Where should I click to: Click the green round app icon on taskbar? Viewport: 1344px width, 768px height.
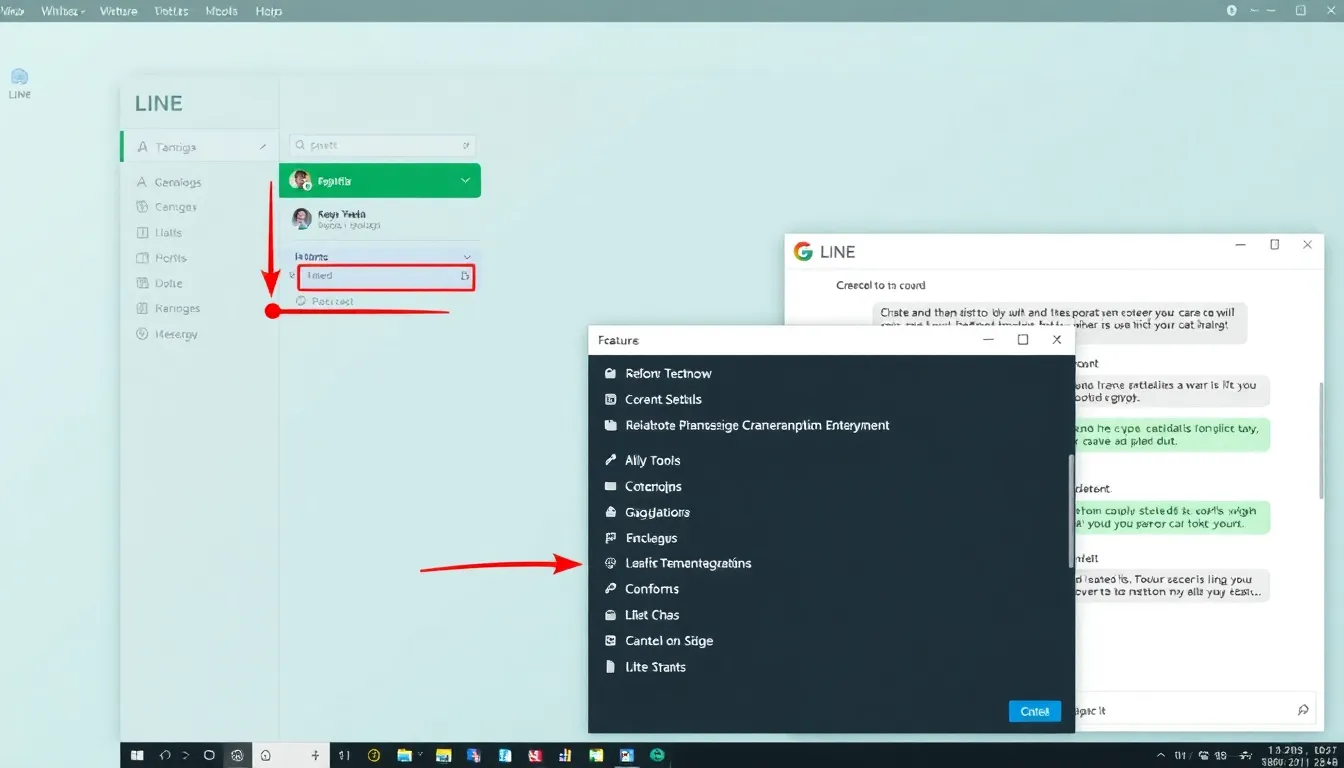(657, 756)
